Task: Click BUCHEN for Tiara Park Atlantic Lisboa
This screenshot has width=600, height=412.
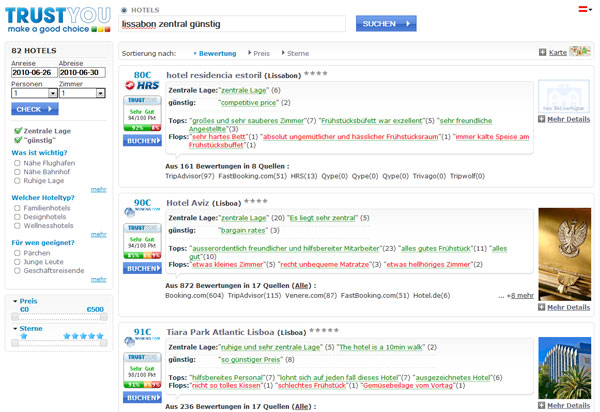Action: point(142,398)
